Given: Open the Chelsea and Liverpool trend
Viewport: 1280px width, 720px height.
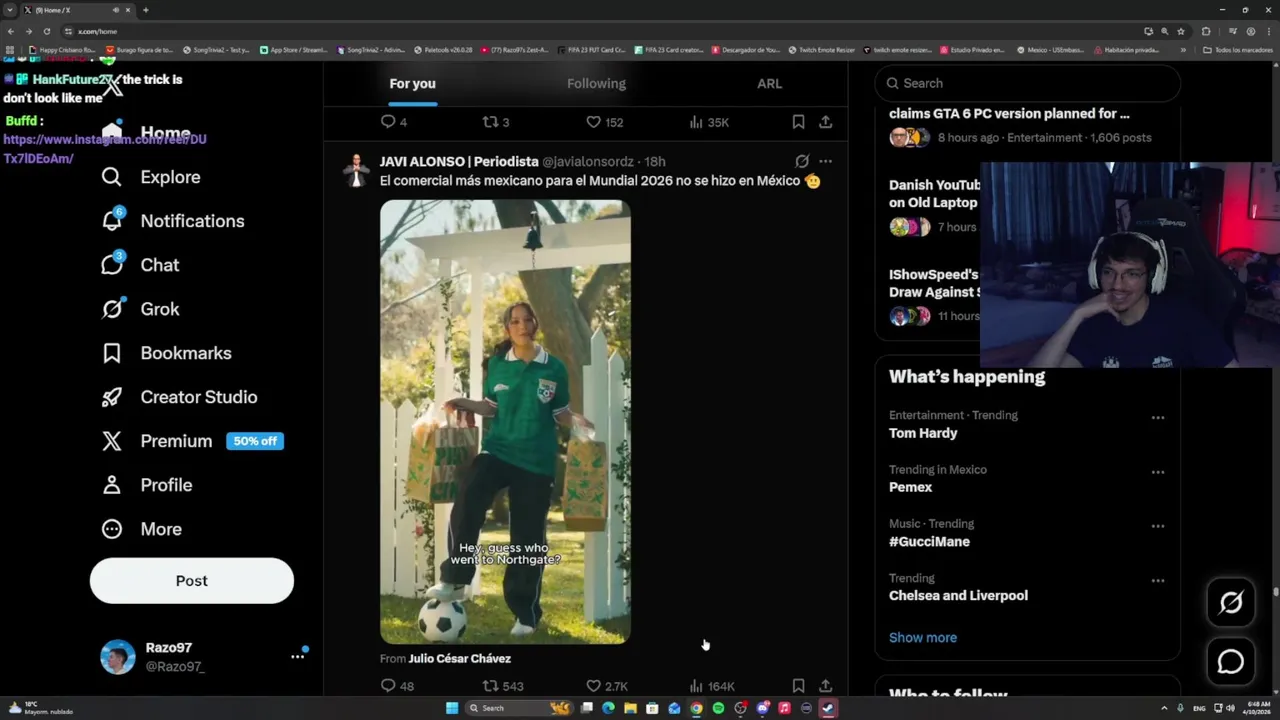Looking at the screenshot, I should pos(958,596).
